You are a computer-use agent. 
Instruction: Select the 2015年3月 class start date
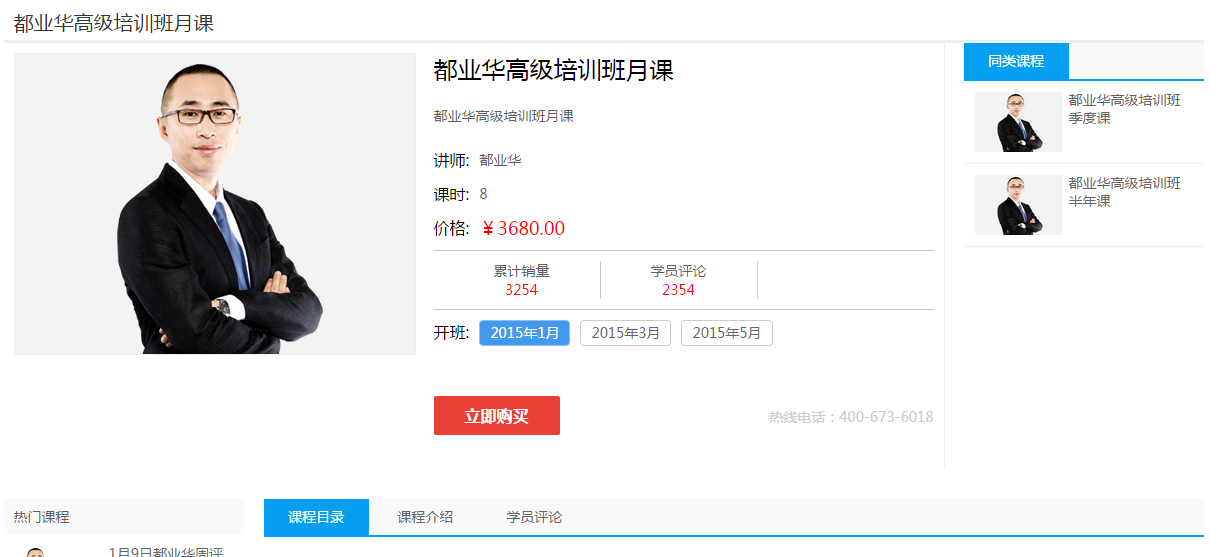[626, 333]
